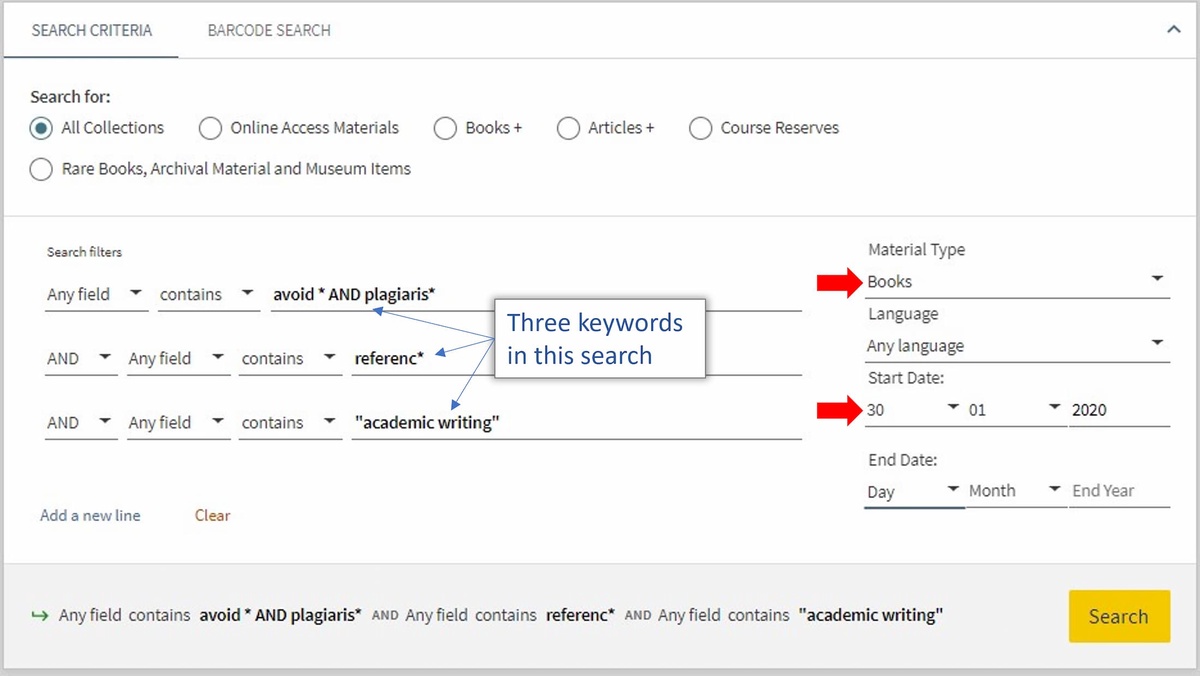Select Rare Books, Archival Material and Museum Items

(41, 169)
